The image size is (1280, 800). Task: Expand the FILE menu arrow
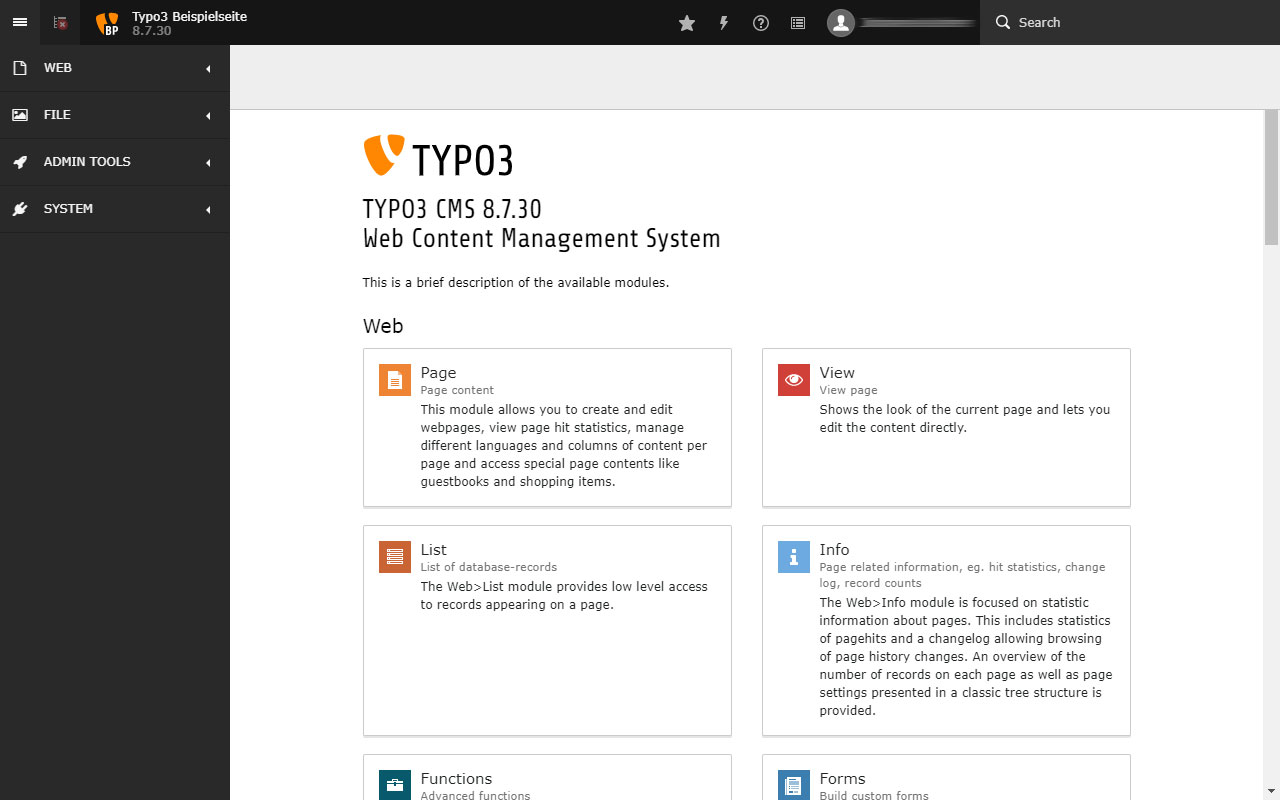tap(208, 116)
